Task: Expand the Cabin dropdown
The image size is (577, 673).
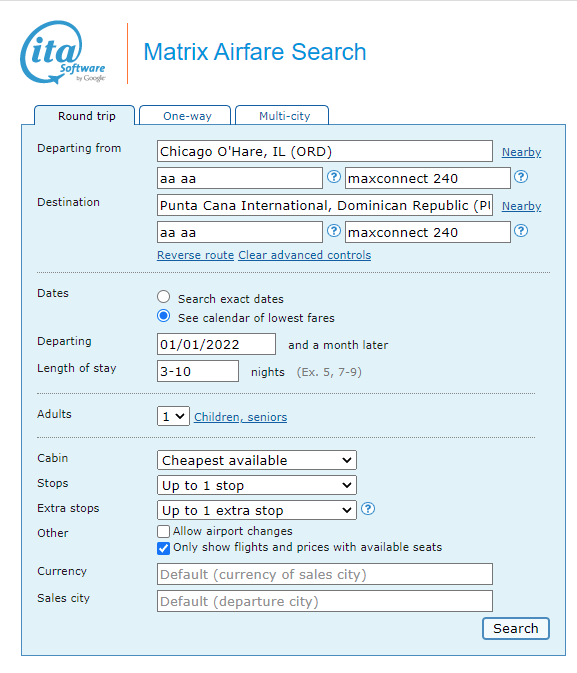Action: tap(257, 460)
